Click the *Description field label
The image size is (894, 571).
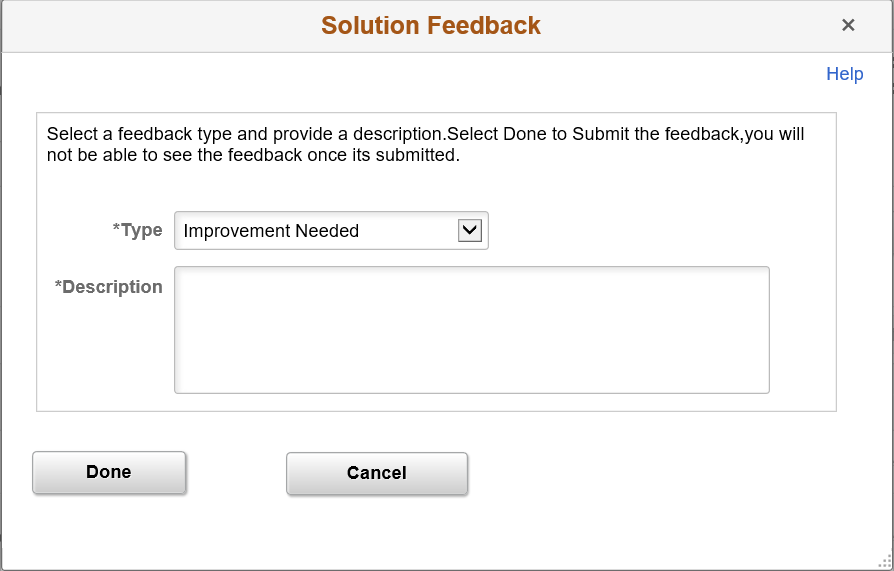[x=108, y=287]
